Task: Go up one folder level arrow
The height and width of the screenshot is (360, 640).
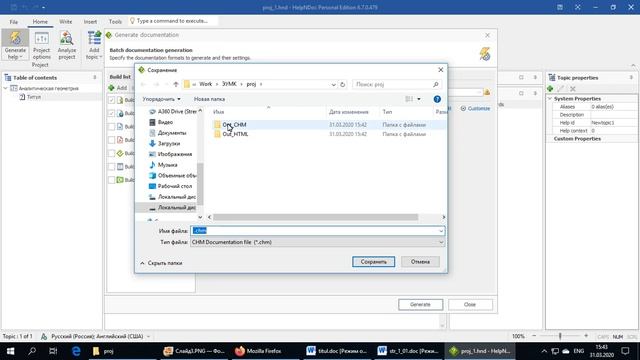Action: coord(176,84)
